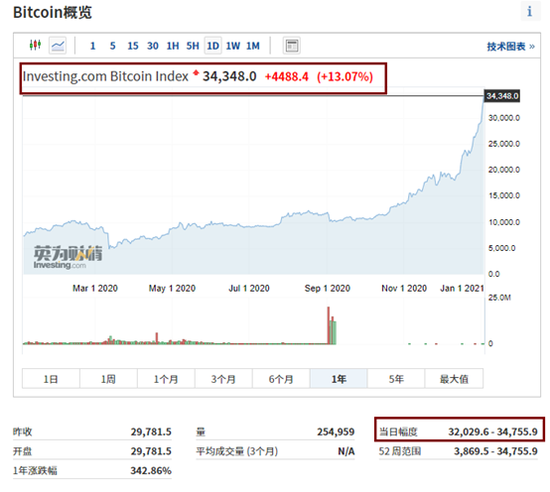Select the 30 minute interval

[x=153, y=46]
